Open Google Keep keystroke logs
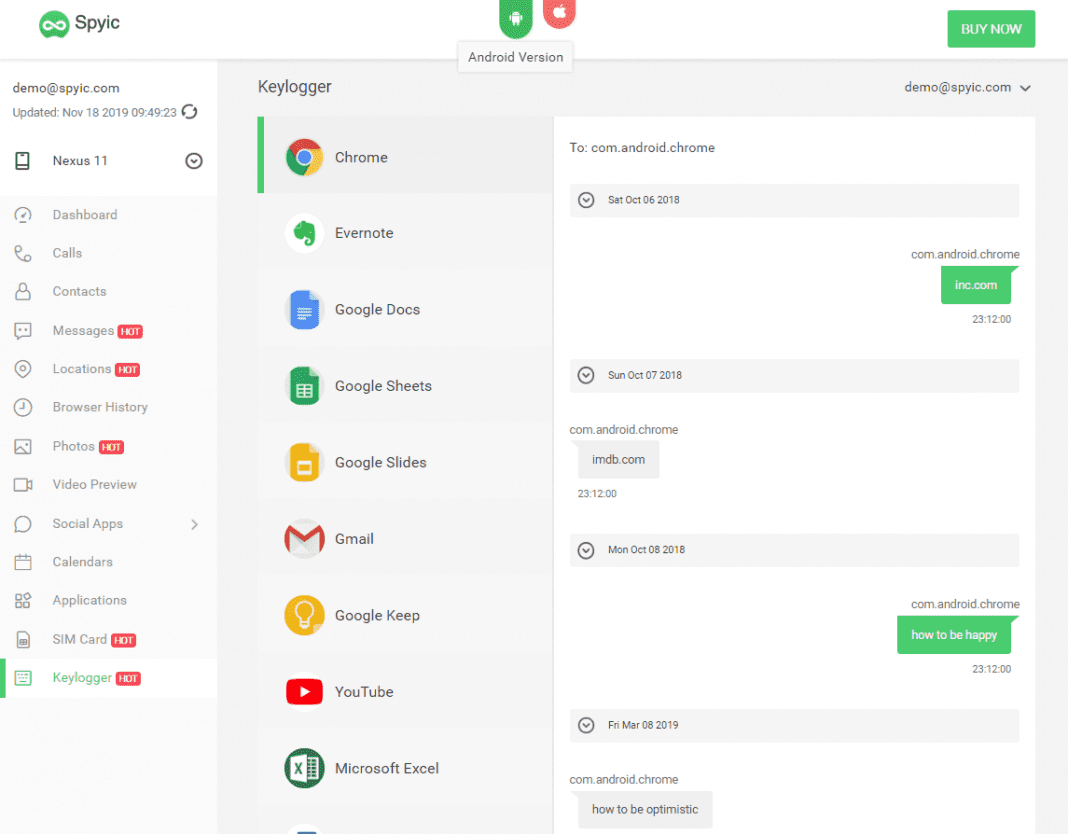 pos(376,615)
